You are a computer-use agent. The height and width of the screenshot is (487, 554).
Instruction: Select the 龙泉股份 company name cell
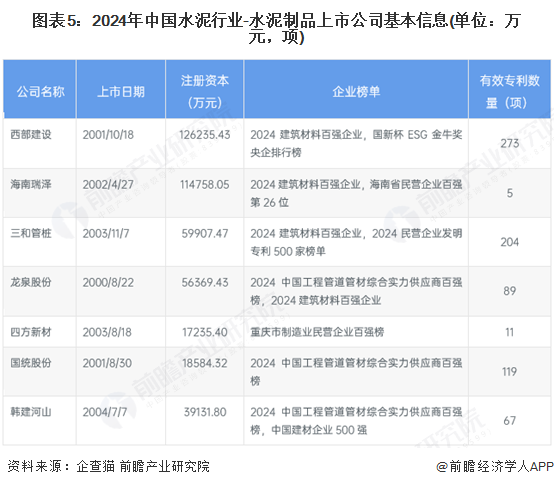coord(40,291)
